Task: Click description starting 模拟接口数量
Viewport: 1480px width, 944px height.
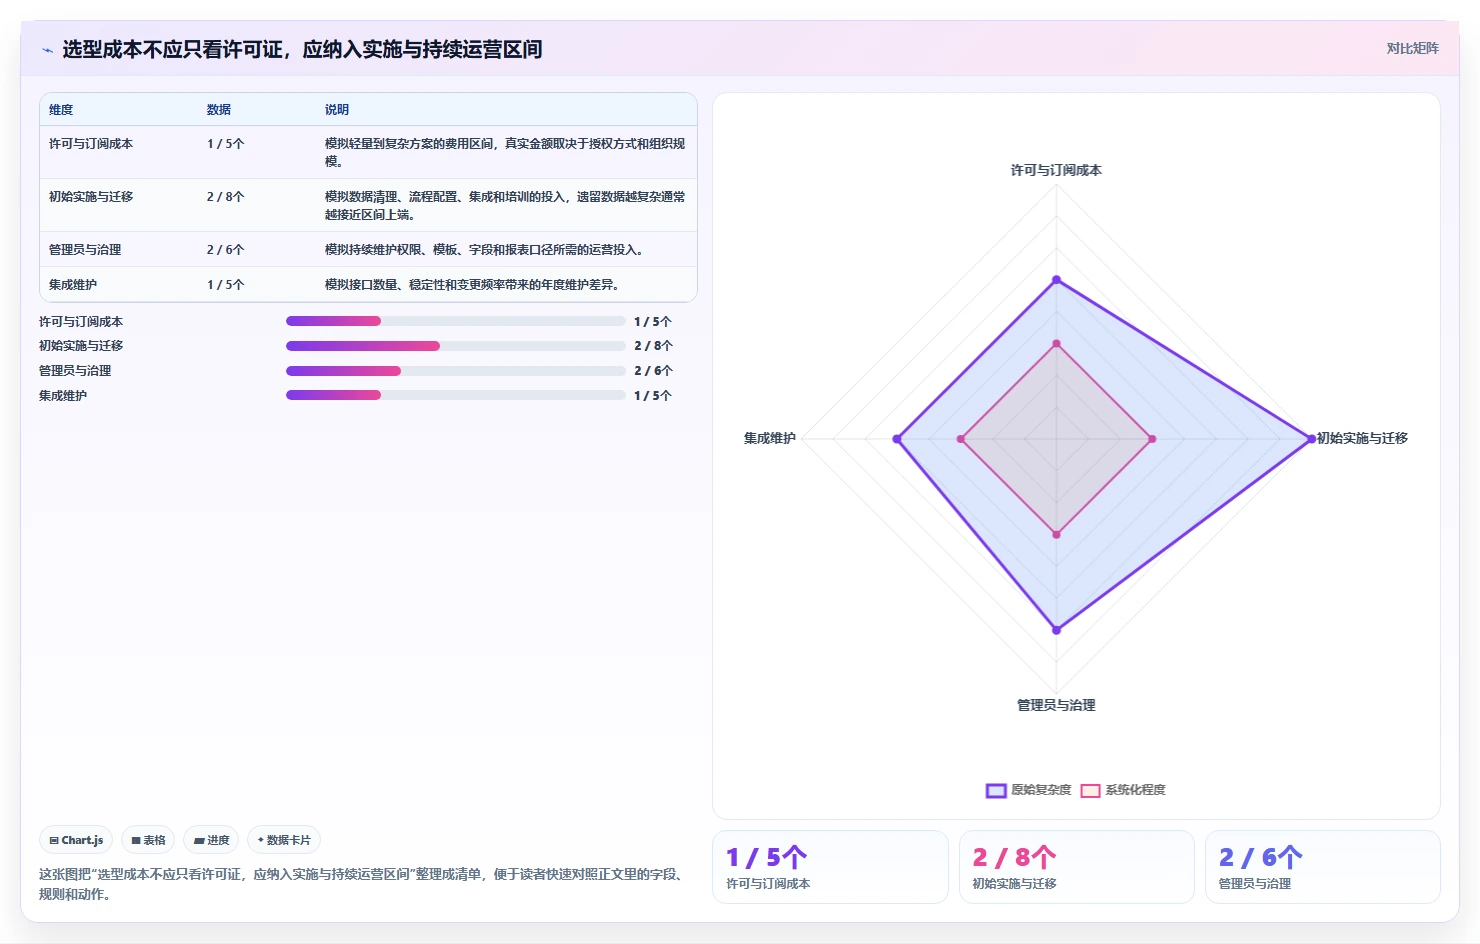Action: (472, 285)
